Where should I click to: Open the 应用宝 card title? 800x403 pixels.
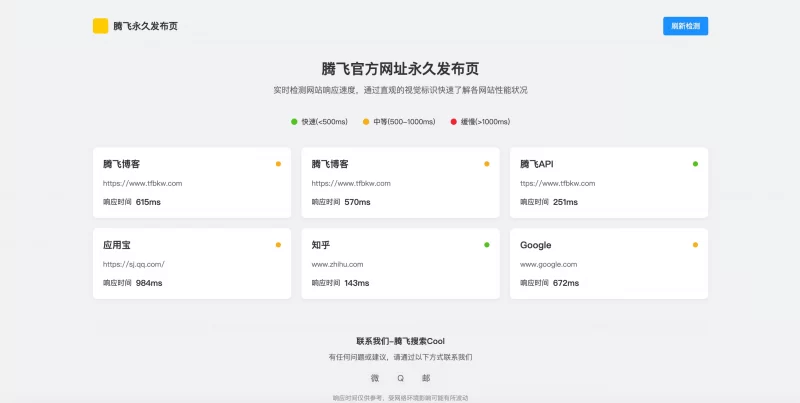coord(117,245)
